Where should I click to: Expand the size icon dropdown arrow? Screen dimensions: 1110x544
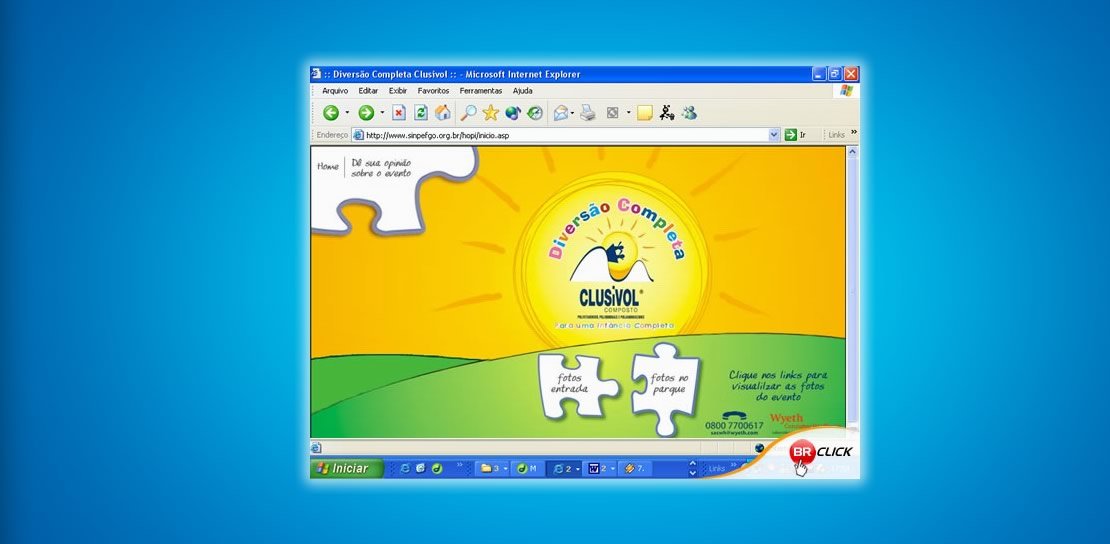628,113
